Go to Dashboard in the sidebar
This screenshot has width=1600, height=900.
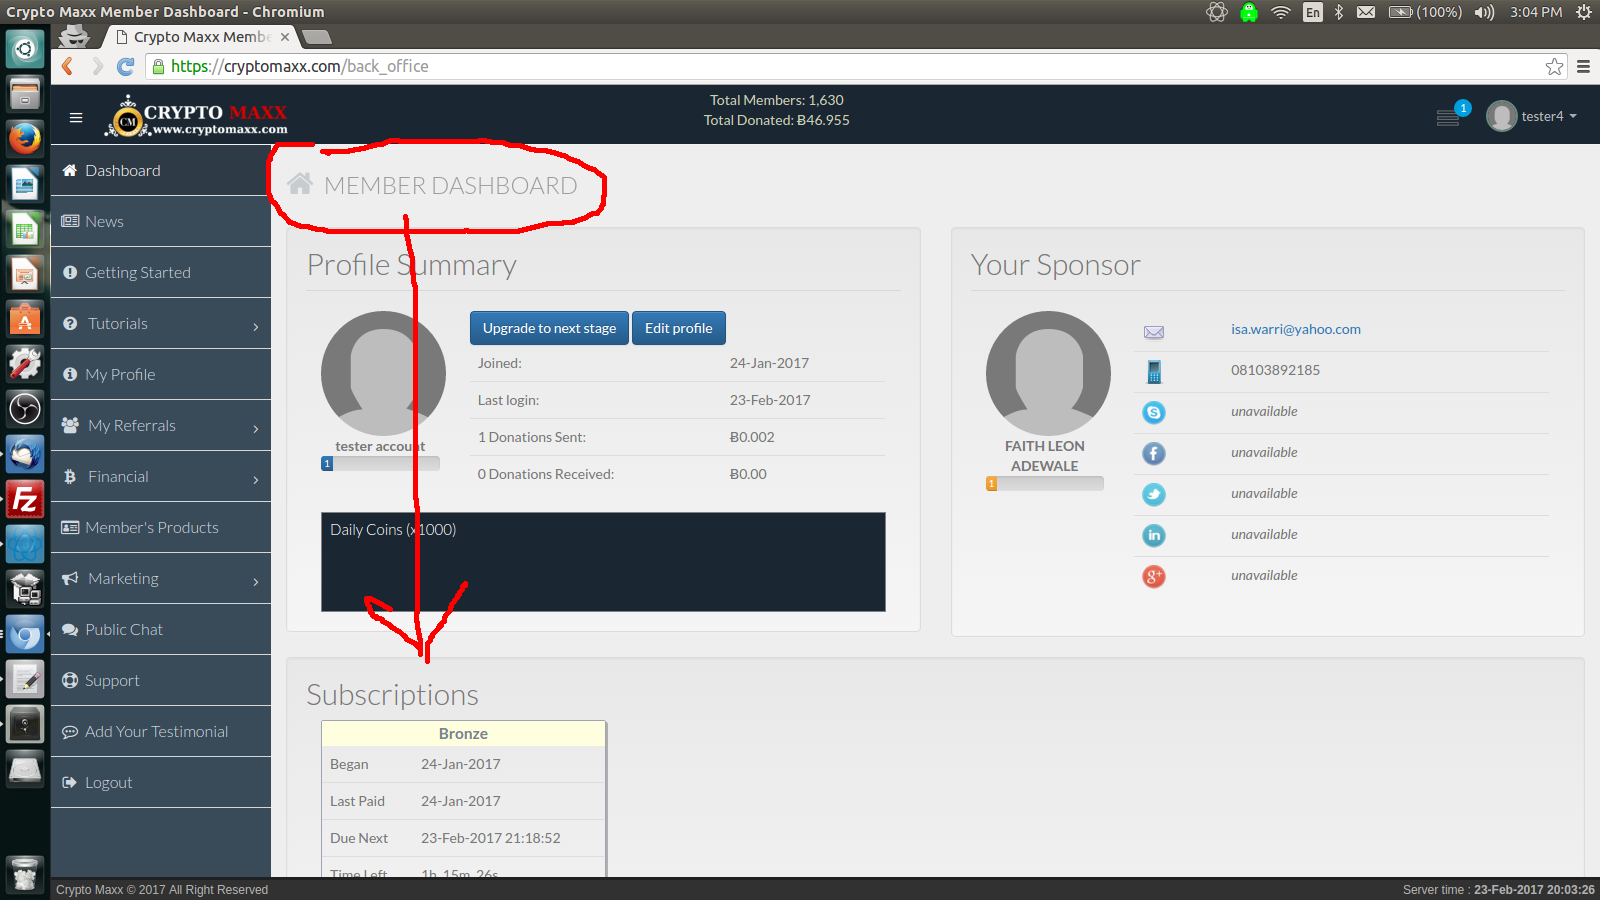tap(161, 170)
